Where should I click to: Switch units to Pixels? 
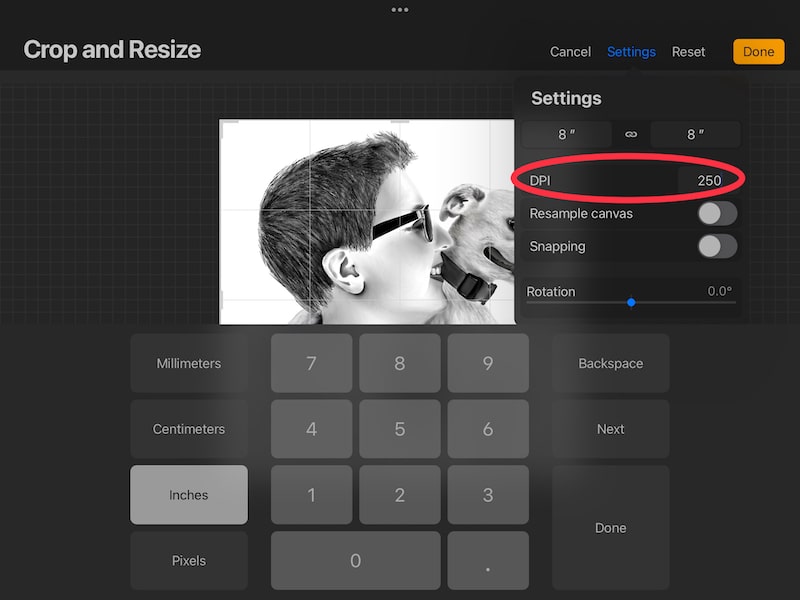coord(188,560)
